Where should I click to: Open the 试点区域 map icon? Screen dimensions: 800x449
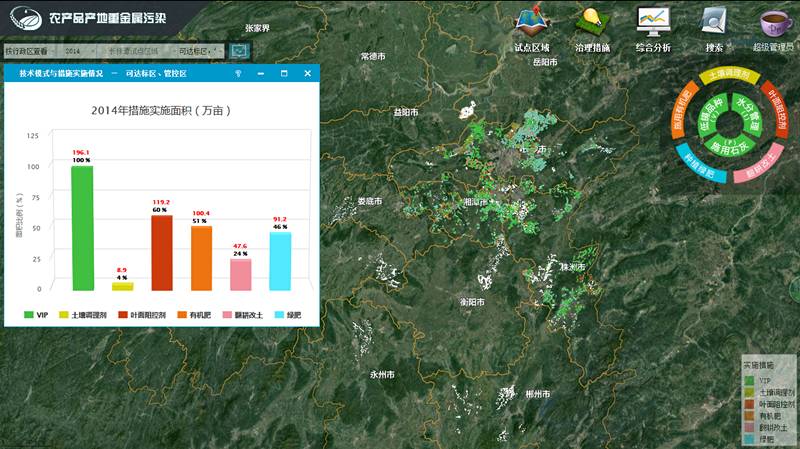[531, 22]
